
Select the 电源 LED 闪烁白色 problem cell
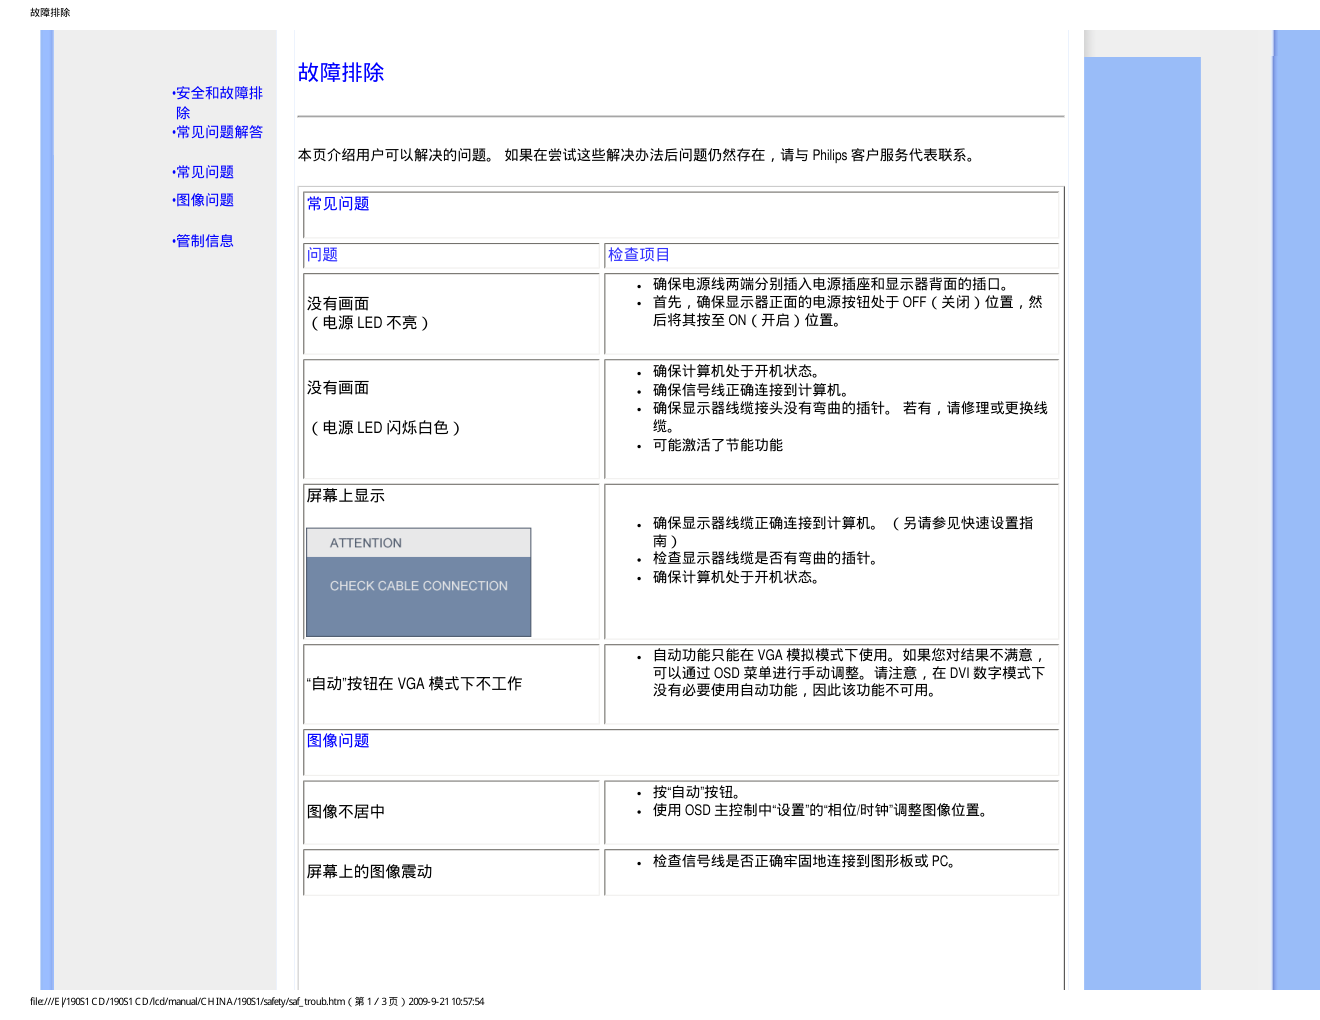pos(384,418)
